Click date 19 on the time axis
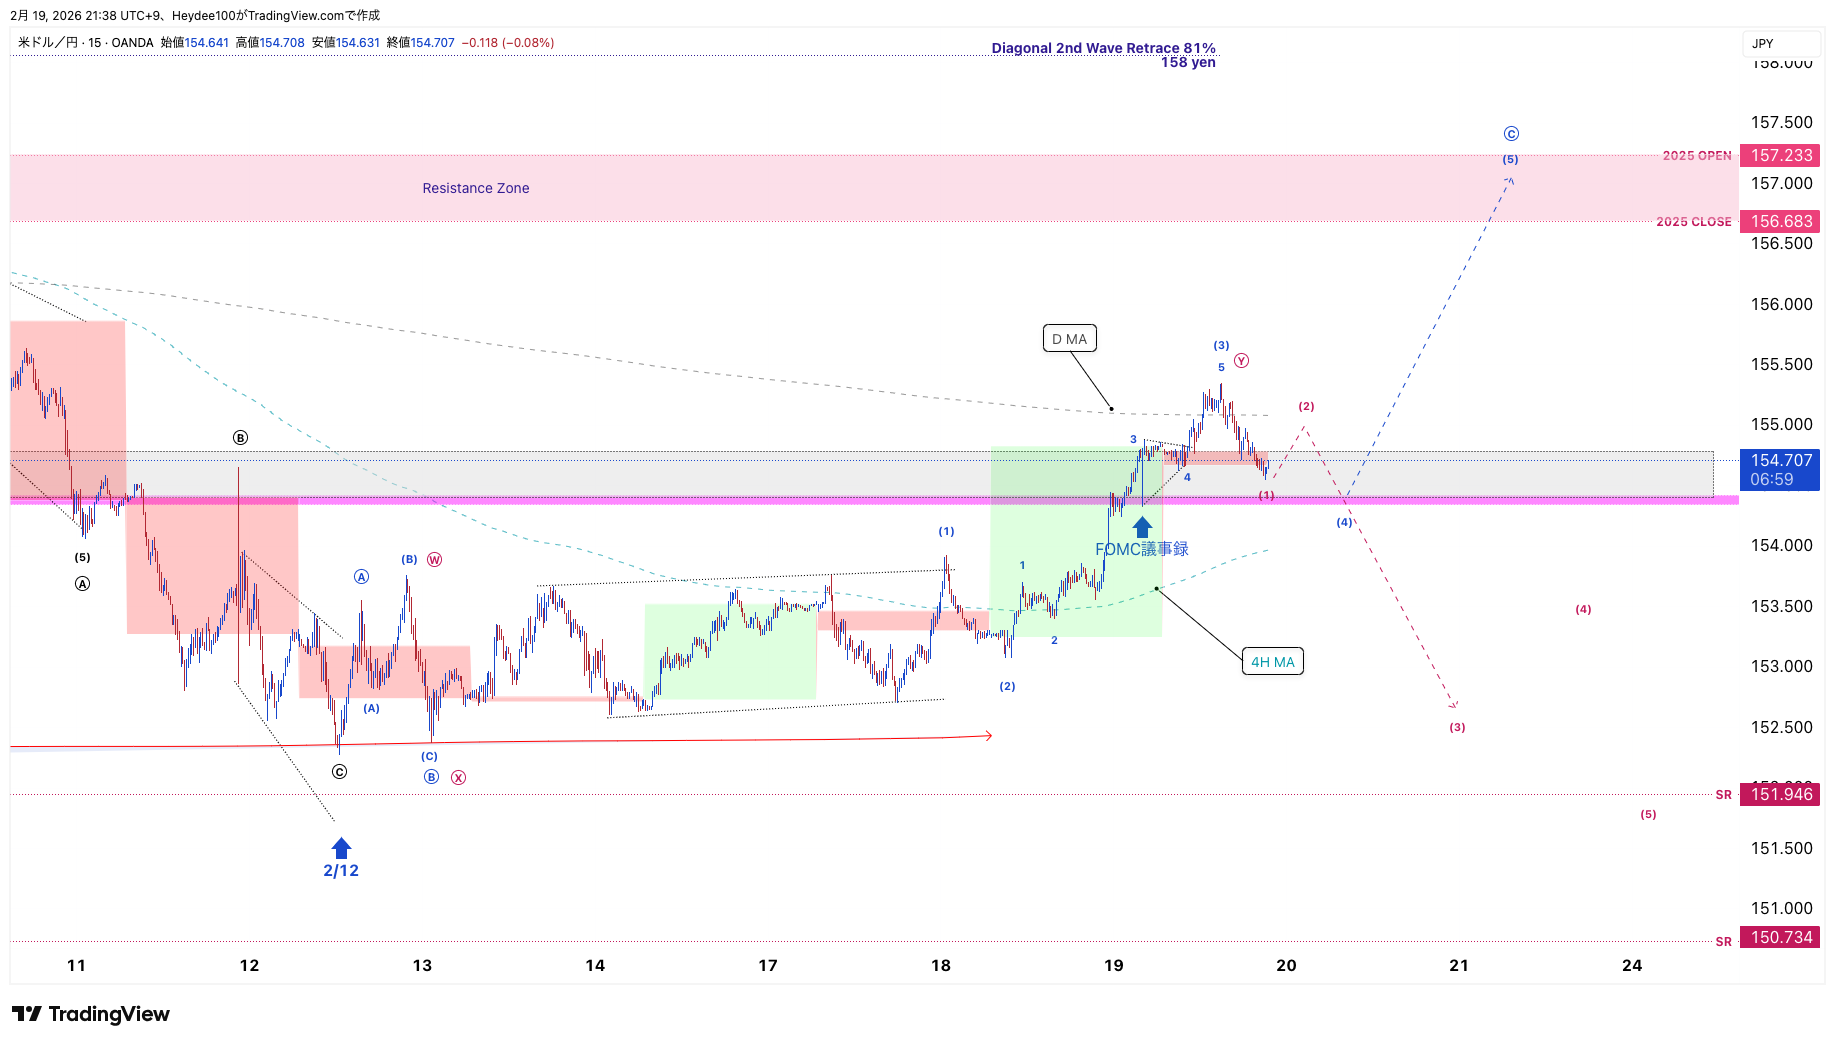 tap(1114, 965)
